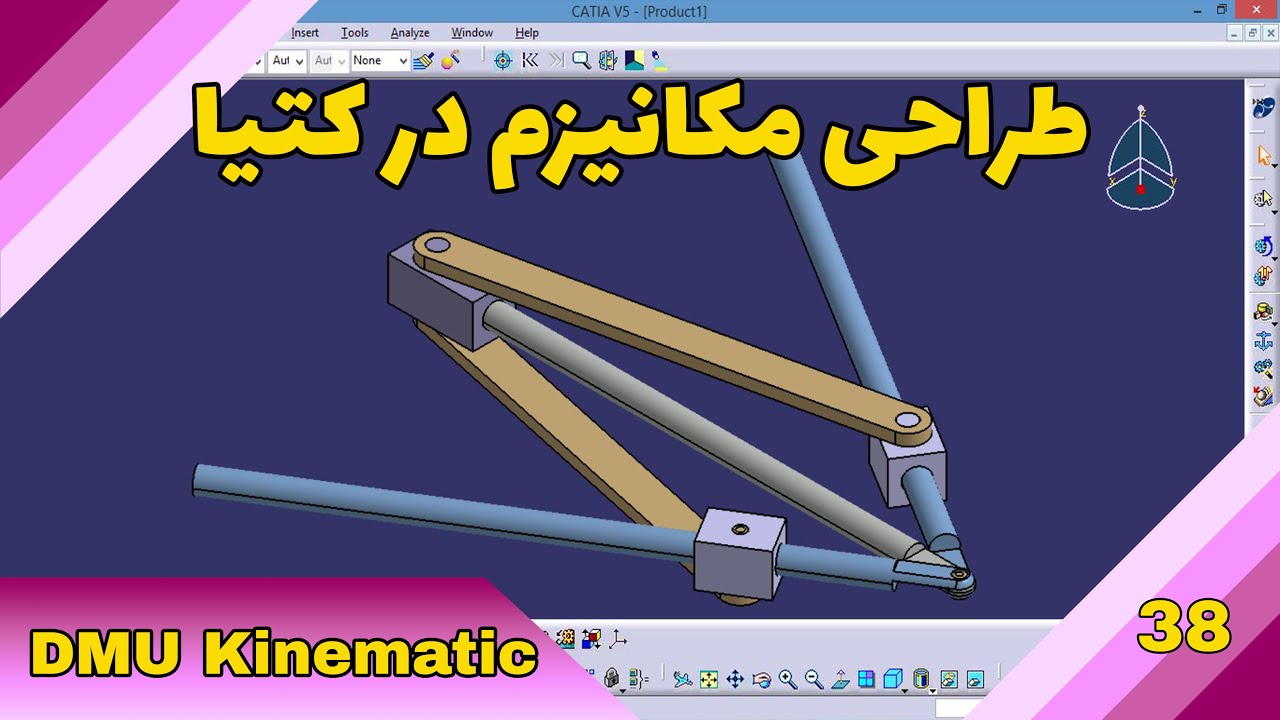
Task: Click the axis system icon in lower toolbar
Action: coord(619,637)
